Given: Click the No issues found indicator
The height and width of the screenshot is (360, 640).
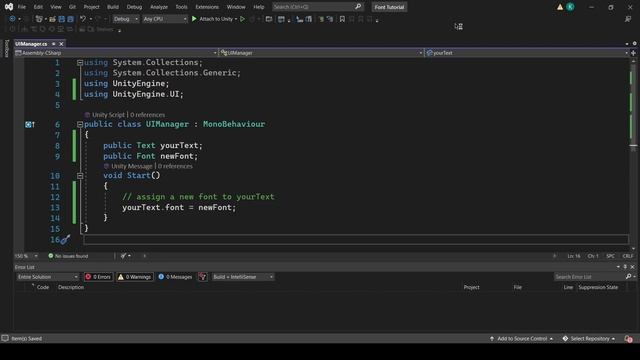Looking at the screenshot, I should tap(68, 256).
